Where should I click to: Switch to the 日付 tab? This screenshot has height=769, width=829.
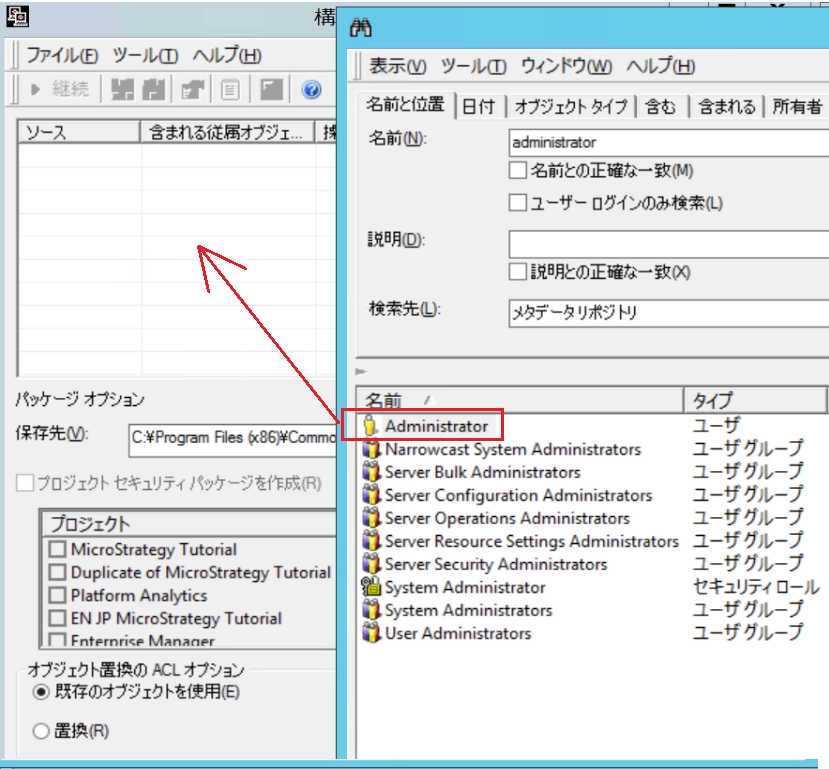coord(478,107)
